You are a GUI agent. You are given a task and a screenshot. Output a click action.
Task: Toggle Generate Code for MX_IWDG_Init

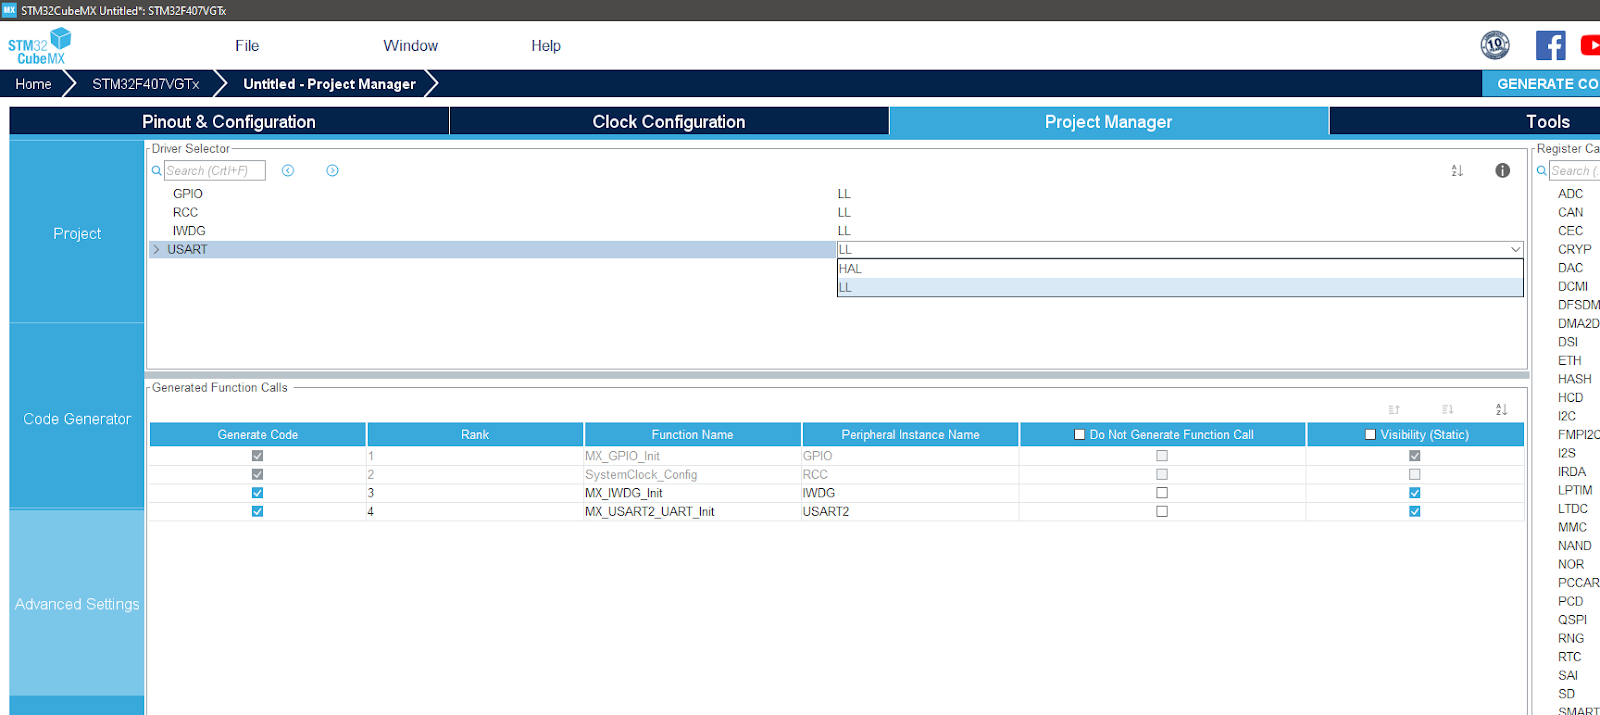point(257,493)
